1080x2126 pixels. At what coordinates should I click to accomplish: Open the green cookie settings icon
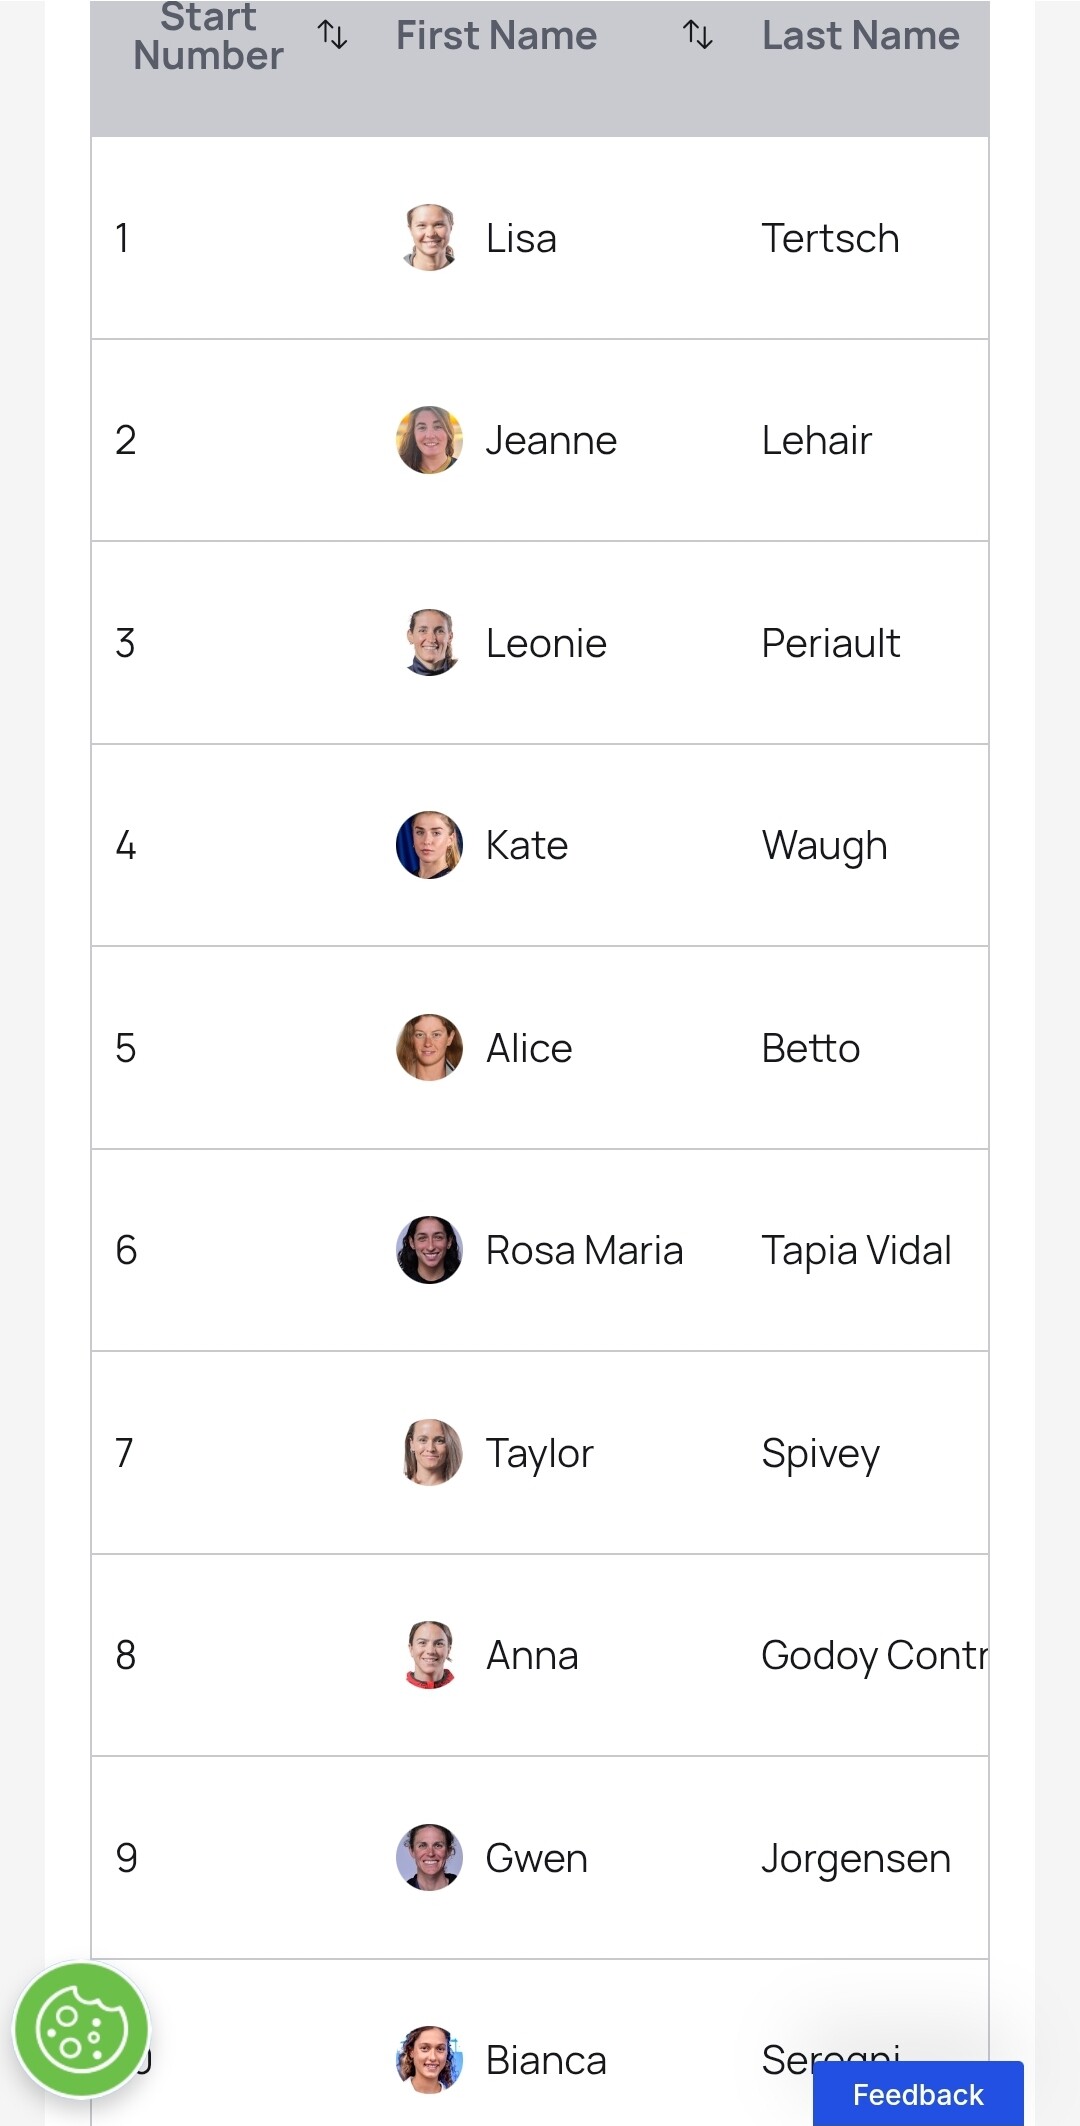81,2031
